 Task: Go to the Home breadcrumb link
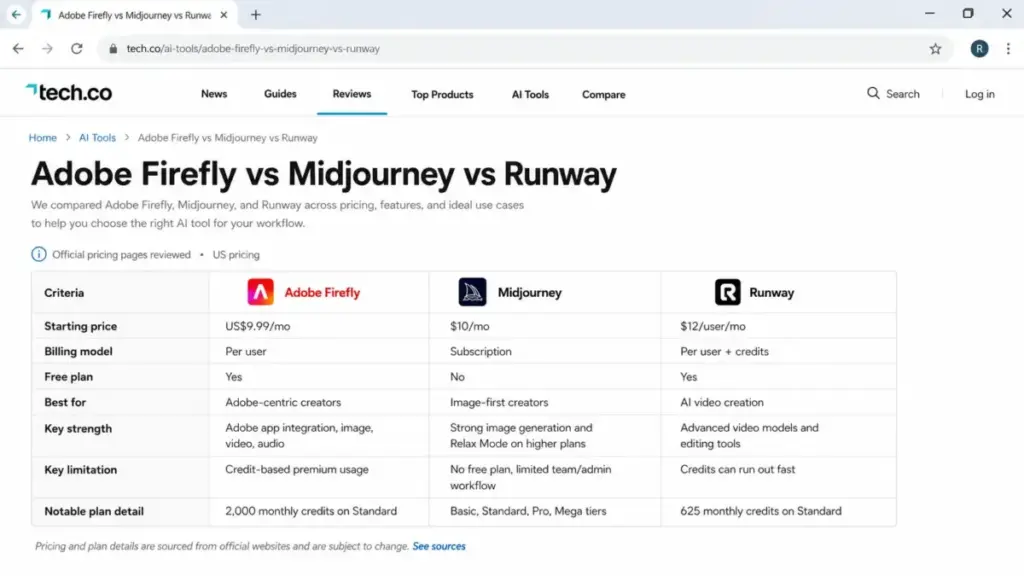[42, 138]
